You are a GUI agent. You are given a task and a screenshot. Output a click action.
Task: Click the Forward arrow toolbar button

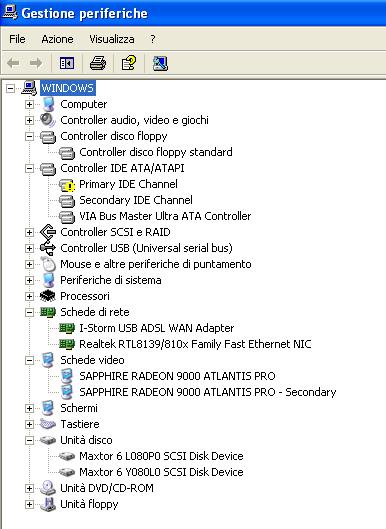[36, 63]
